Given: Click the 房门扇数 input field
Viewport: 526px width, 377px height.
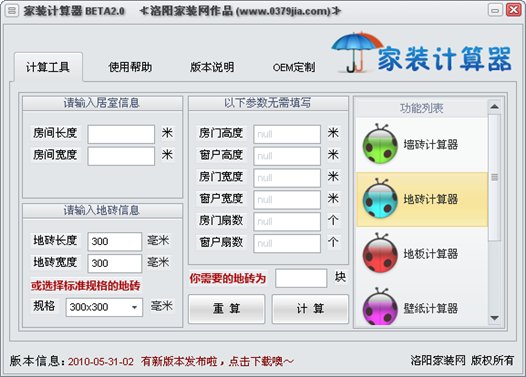Looking at the screenshot, I should (x=287, y=221).
